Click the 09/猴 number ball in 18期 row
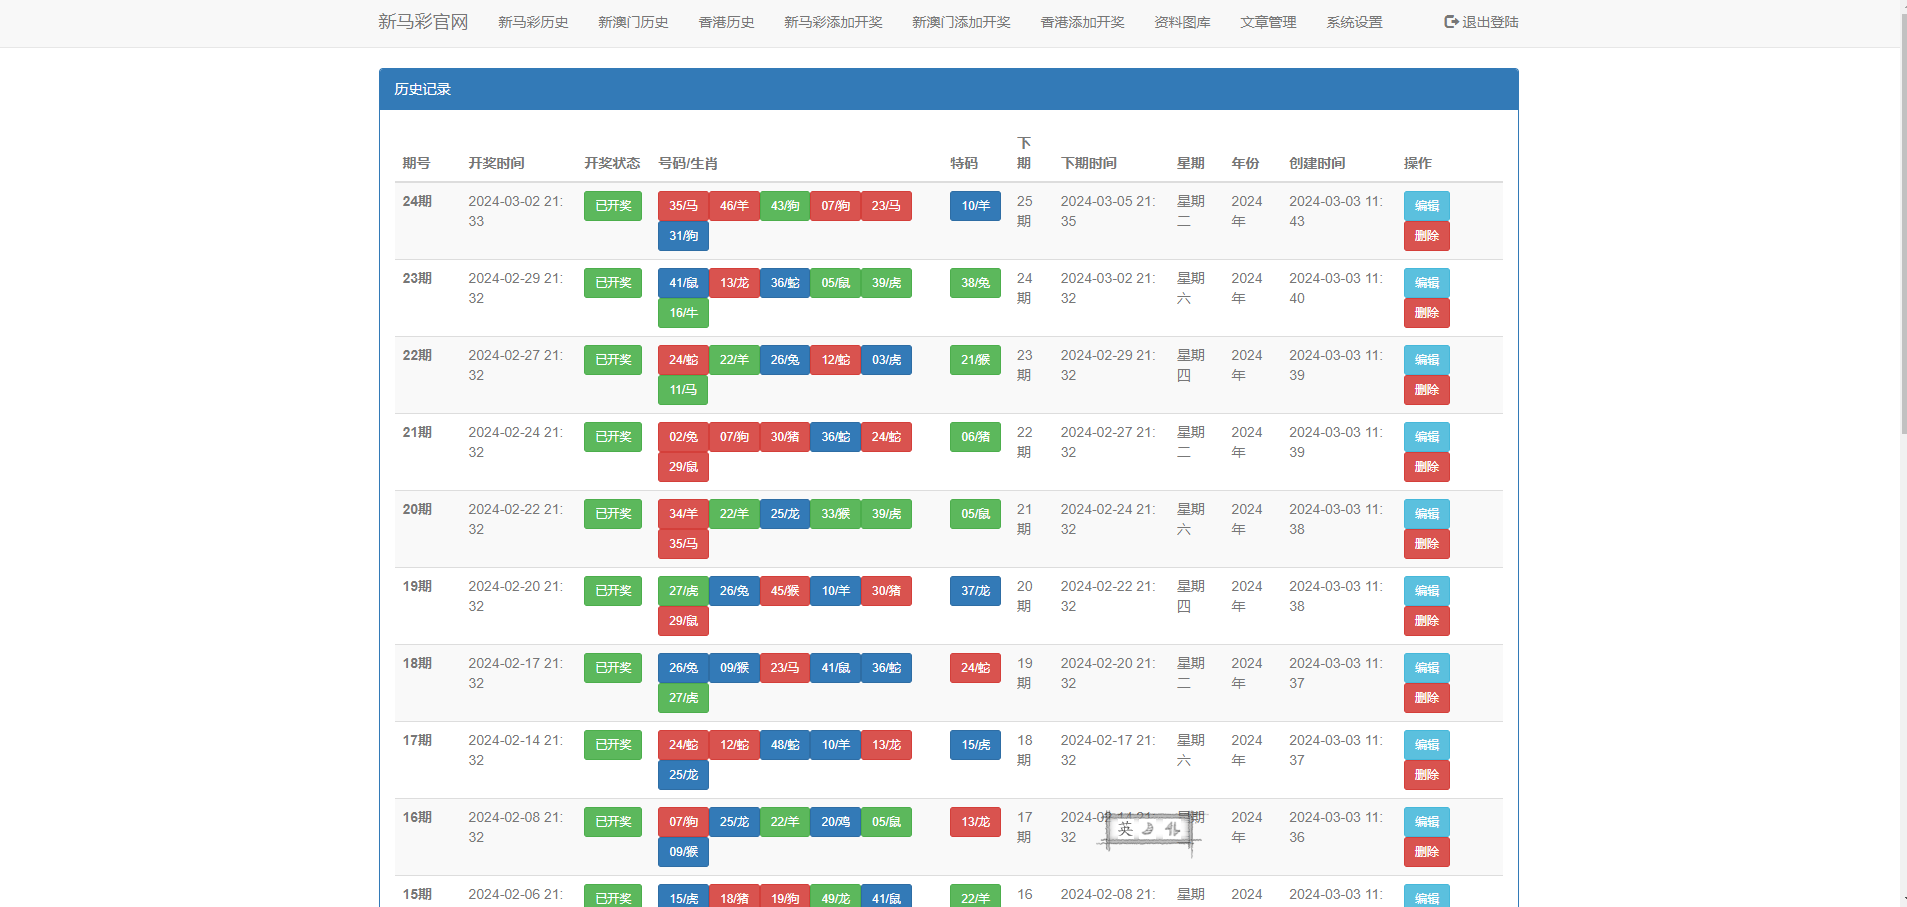This screenshot has width=1907, height=907. (734, 668)
